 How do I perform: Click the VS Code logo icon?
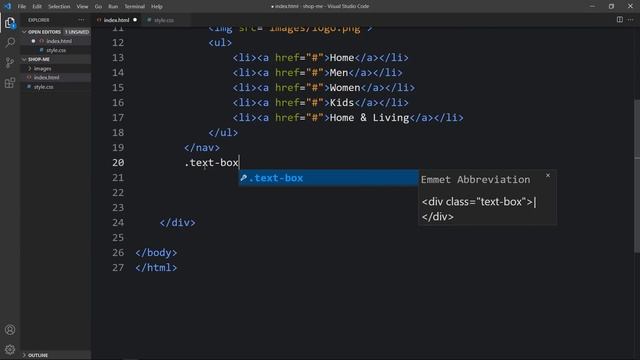click(x=7, y=6)
